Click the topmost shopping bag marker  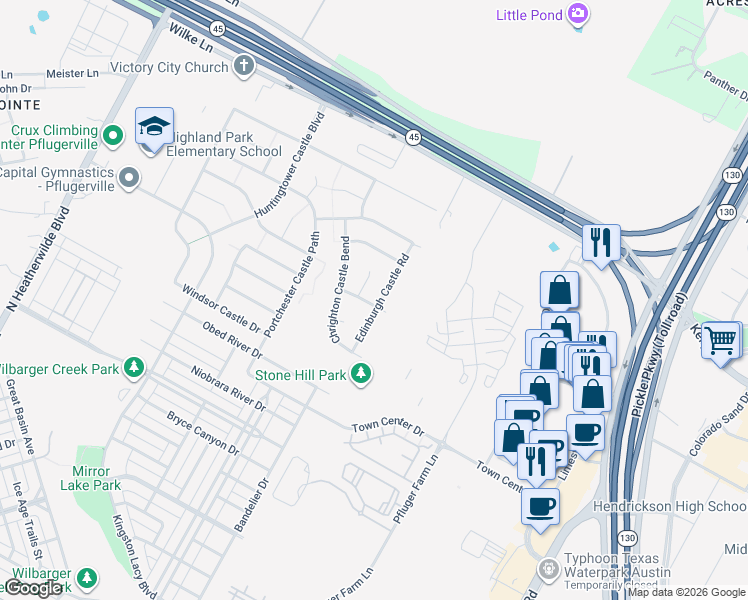[x=560, y=291]
